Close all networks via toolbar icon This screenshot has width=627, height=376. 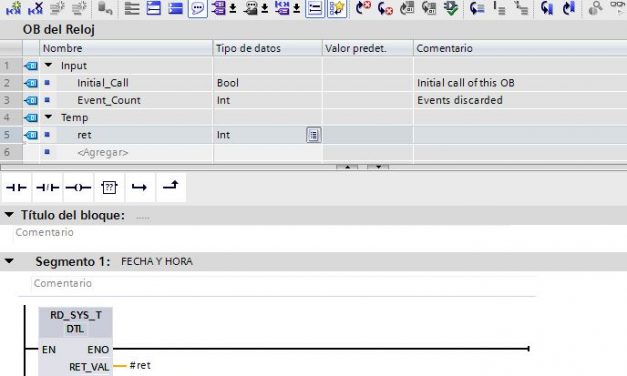coord(175,8)
